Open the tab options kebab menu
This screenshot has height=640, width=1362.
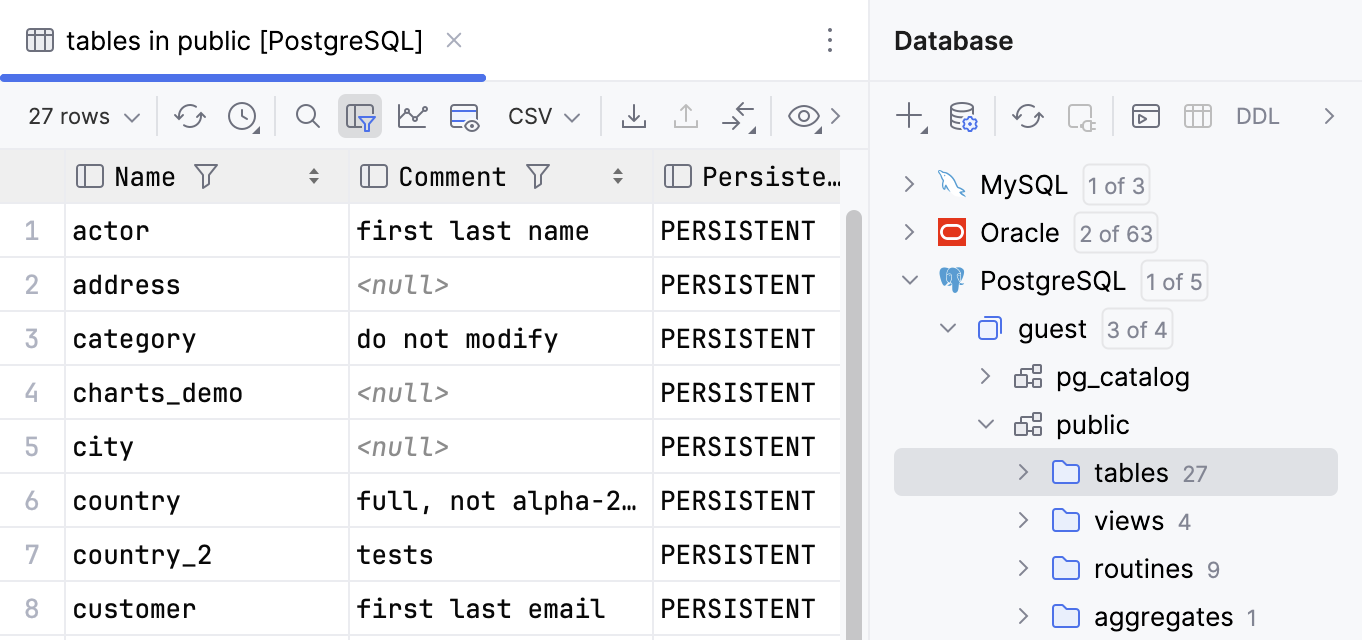point(830,40)
